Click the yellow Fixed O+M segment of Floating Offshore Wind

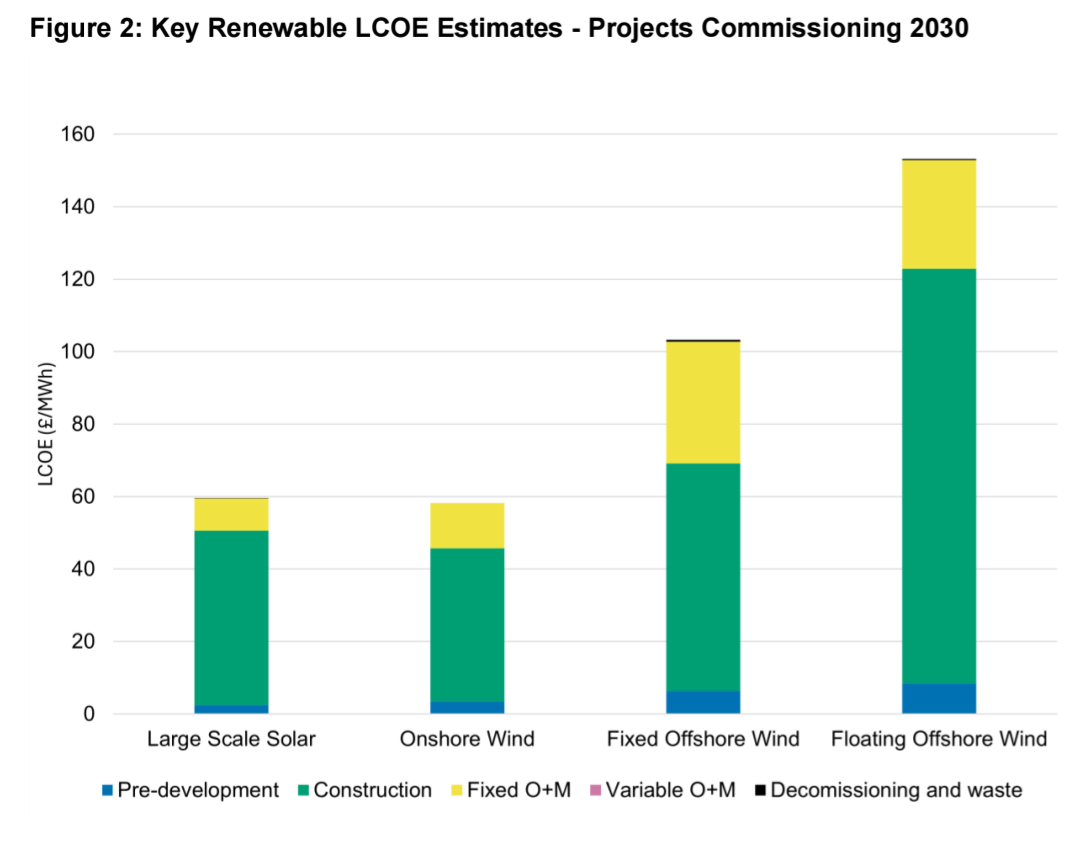point(939,214)
